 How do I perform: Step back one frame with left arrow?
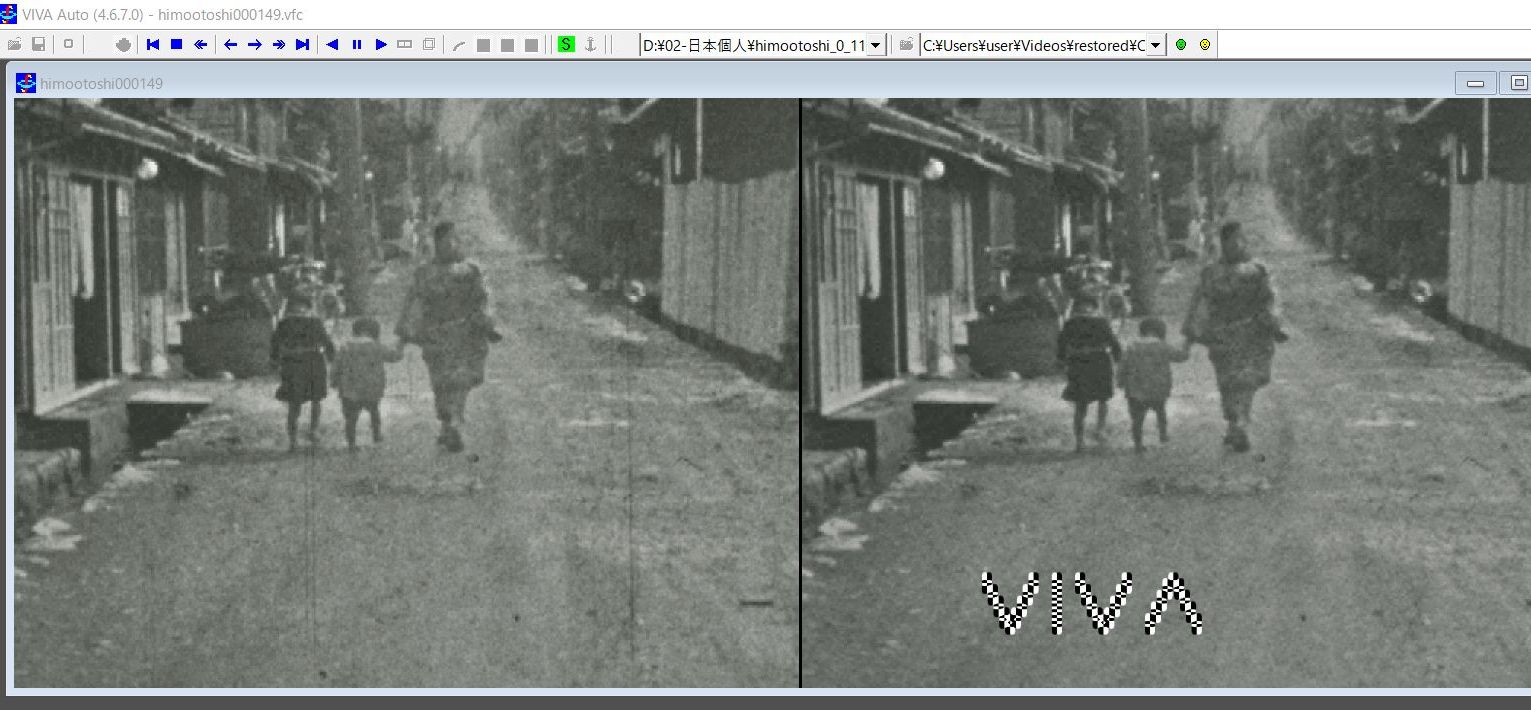tap(230, 45)
